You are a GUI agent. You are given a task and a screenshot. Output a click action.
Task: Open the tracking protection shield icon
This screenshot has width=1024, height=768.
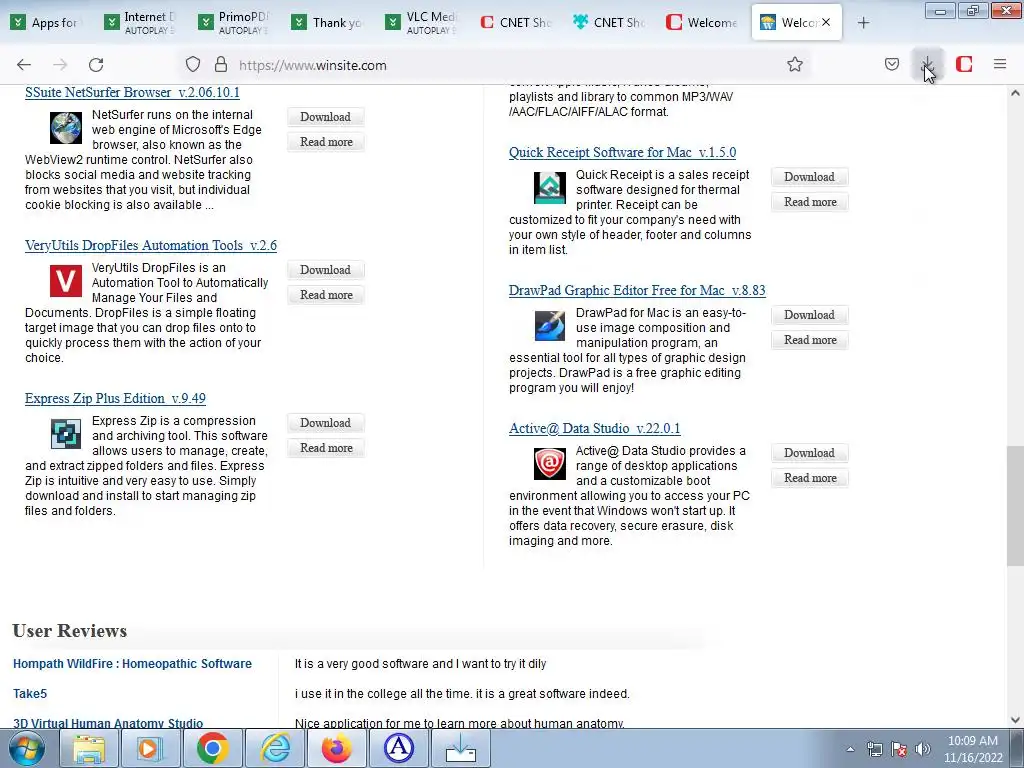[x=193, y=64]
